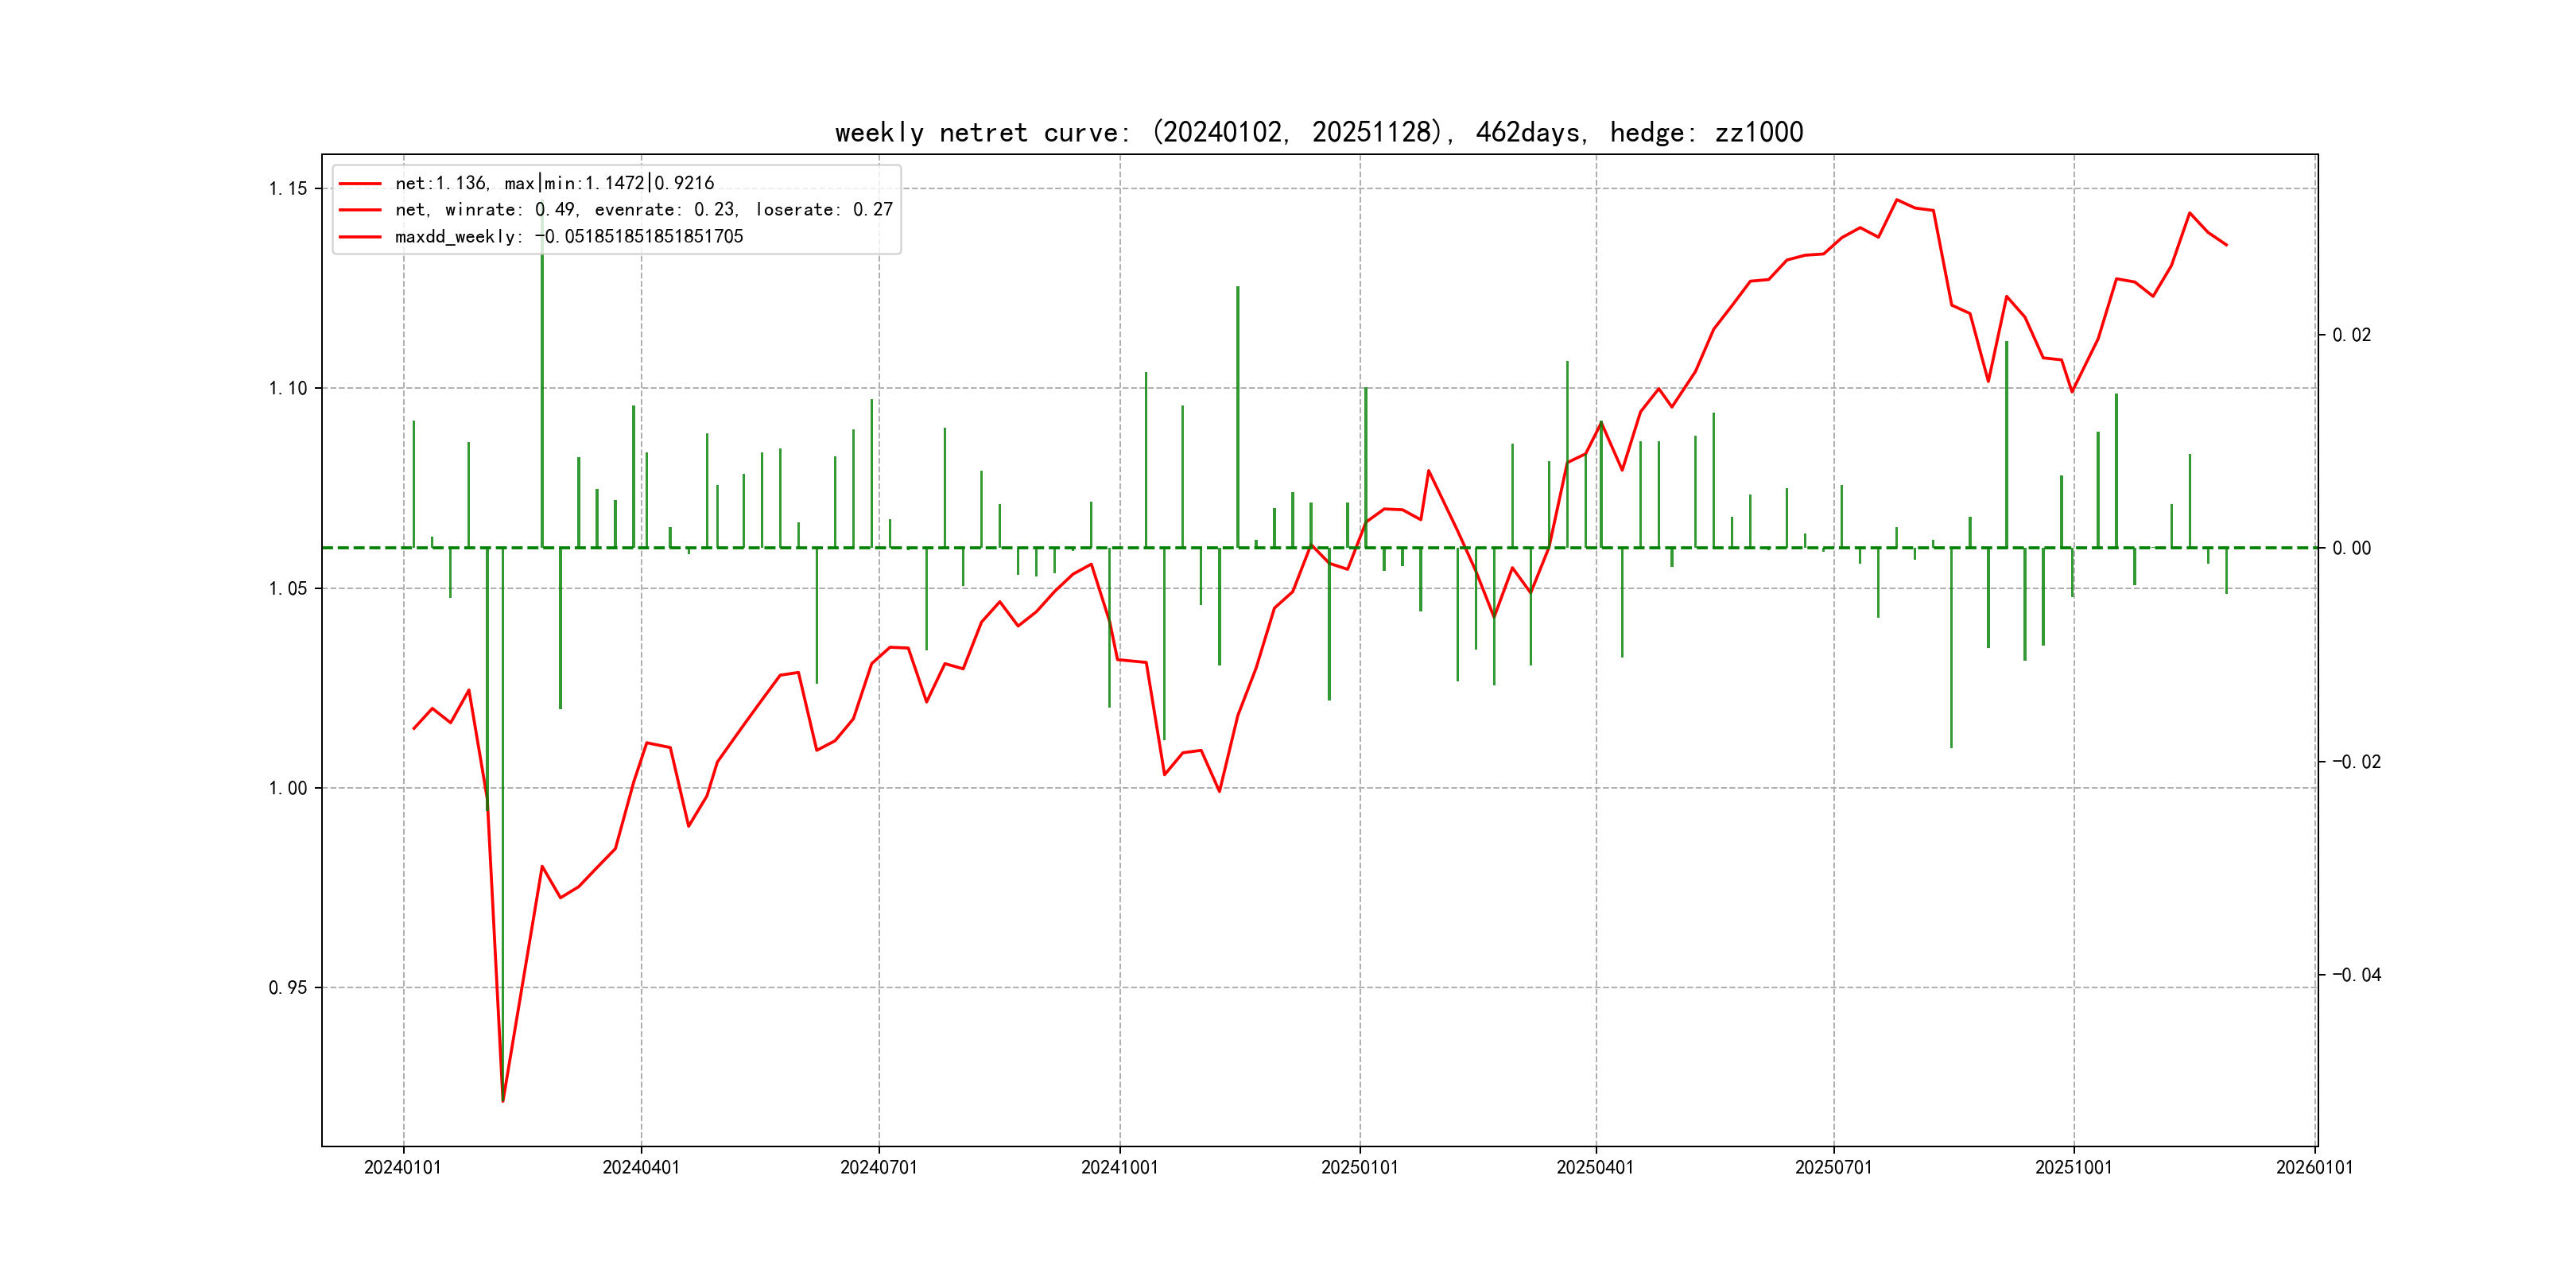This screenshot has width=2576, height=1288.
Task: Click the 20251001 x-axis label
Action: click(x=2073, y=1168)
